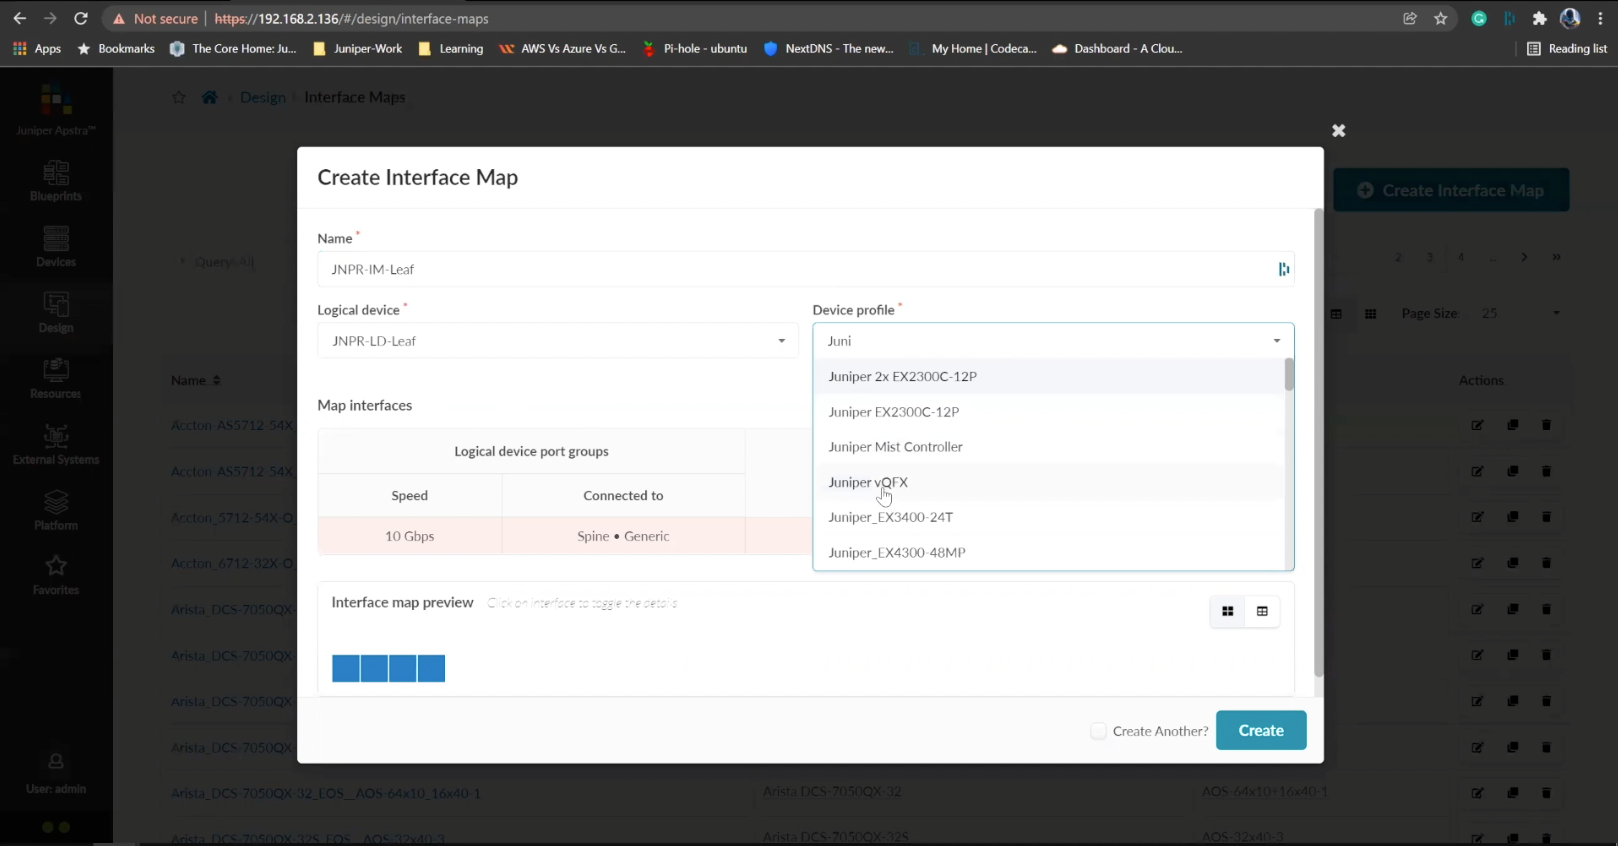Open Reading list
The image size is (1618, 846).
[1567, 48]
